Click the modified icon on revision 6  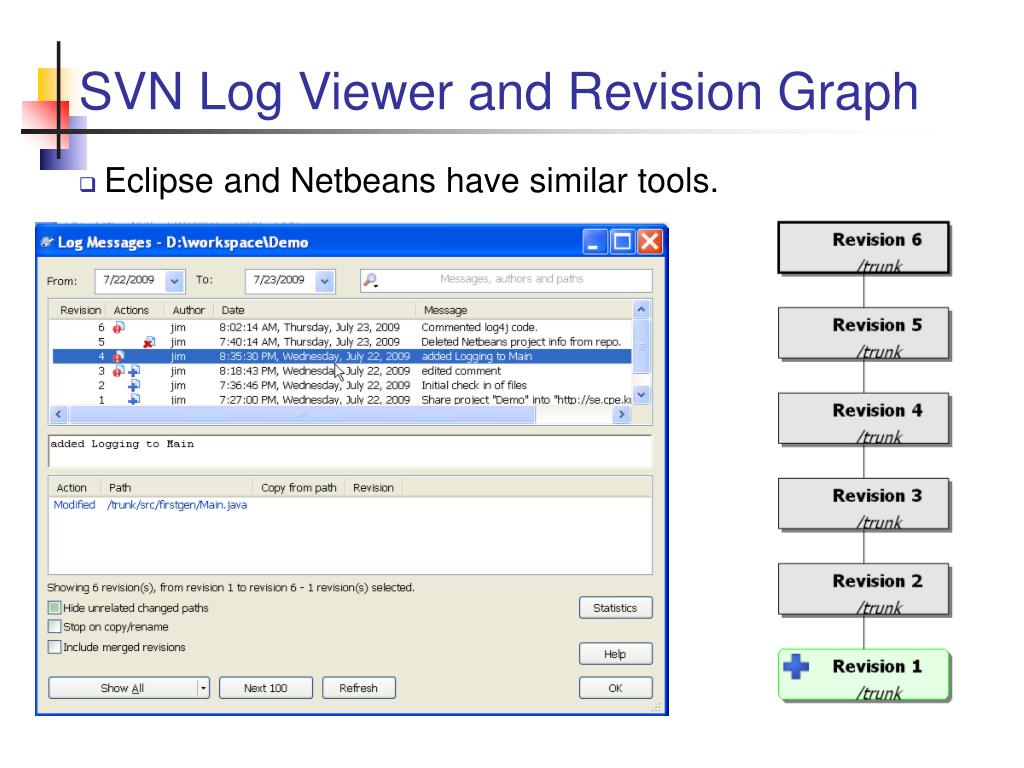(x=118, y=327)
